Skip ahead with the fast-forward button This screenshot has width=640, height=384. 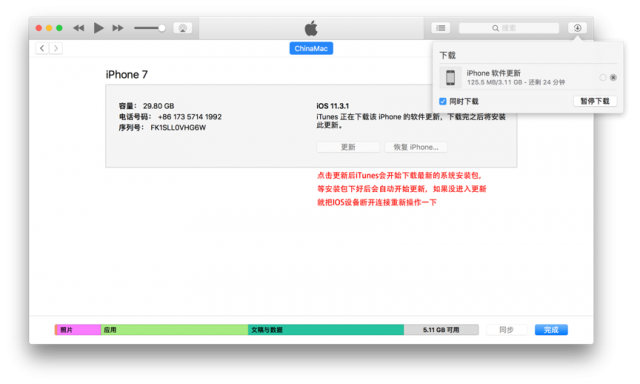point(118,28)
